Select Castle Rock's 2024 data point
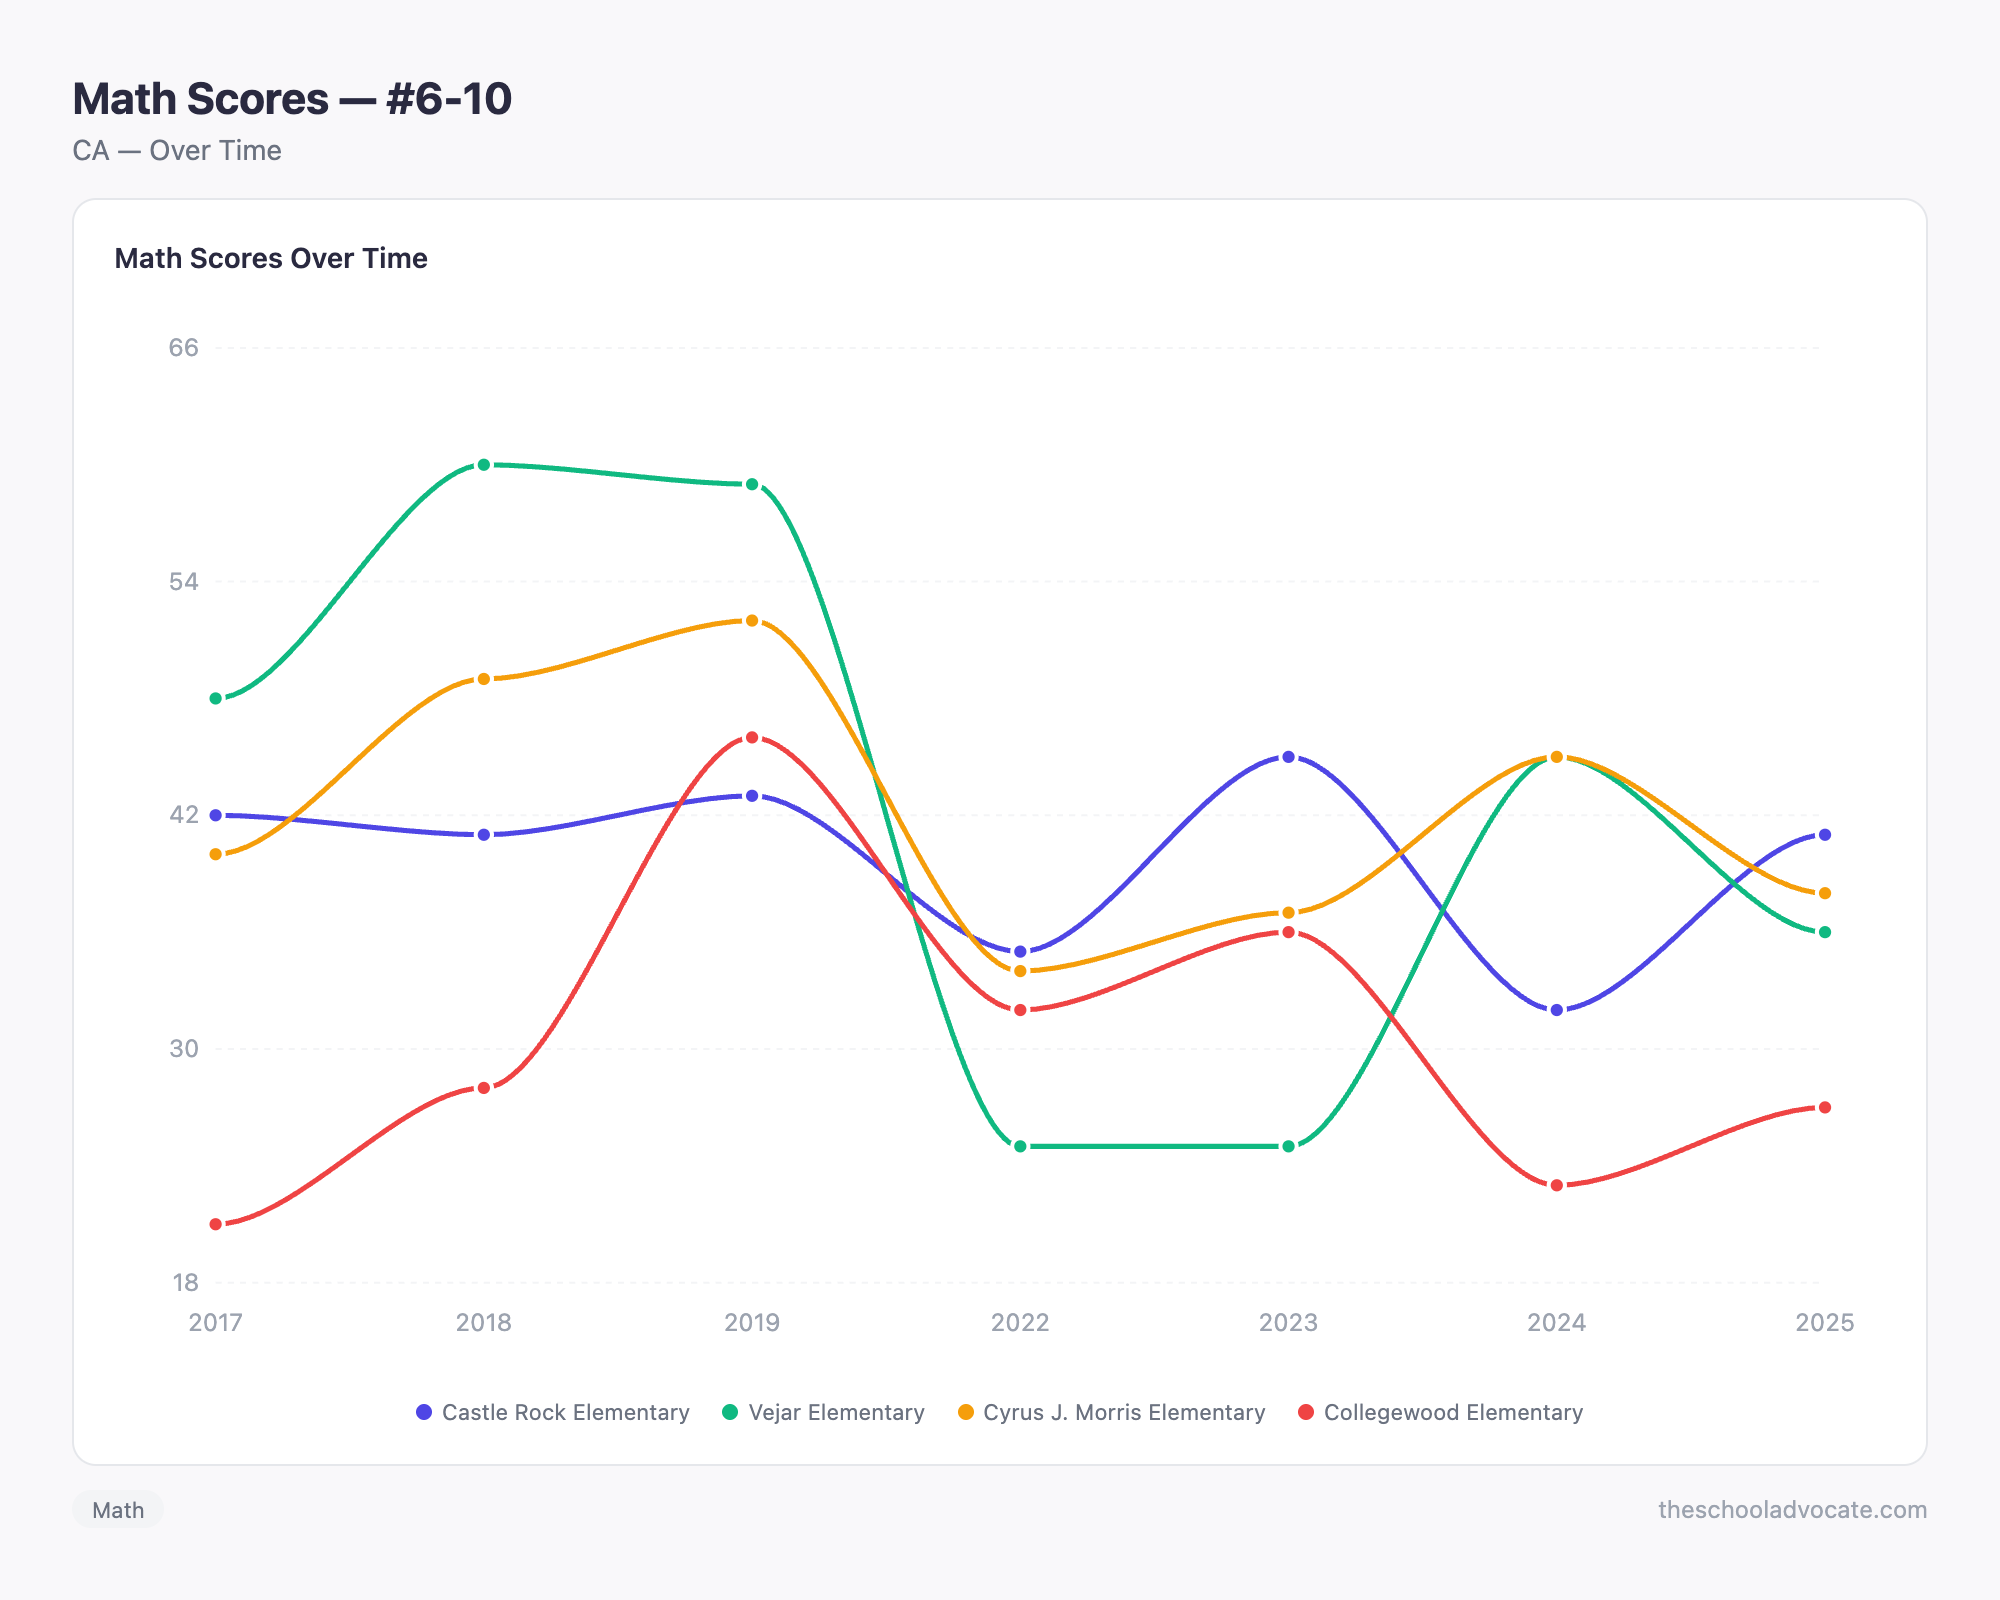This screenshot has width=2000, height=1600. point(1556,1010)
